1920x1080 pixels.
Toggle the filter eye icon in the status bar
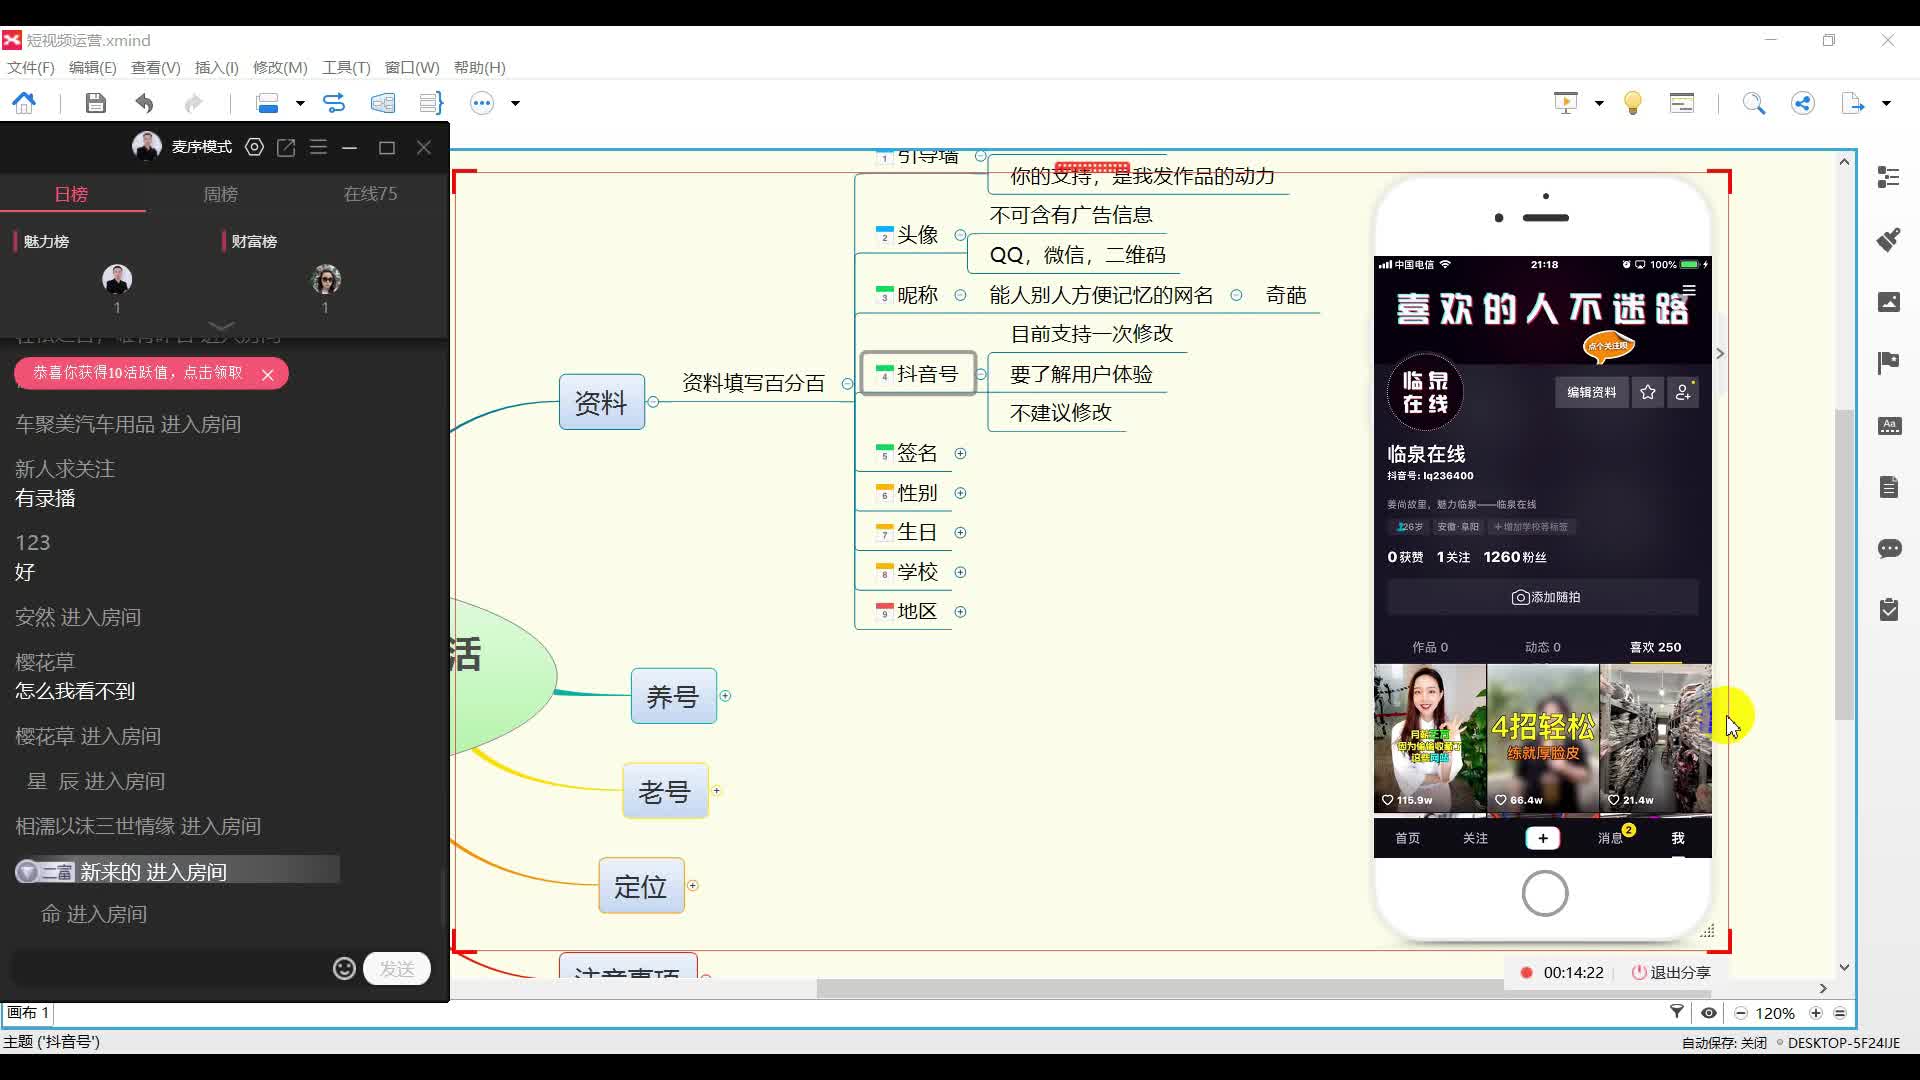1709,1013
